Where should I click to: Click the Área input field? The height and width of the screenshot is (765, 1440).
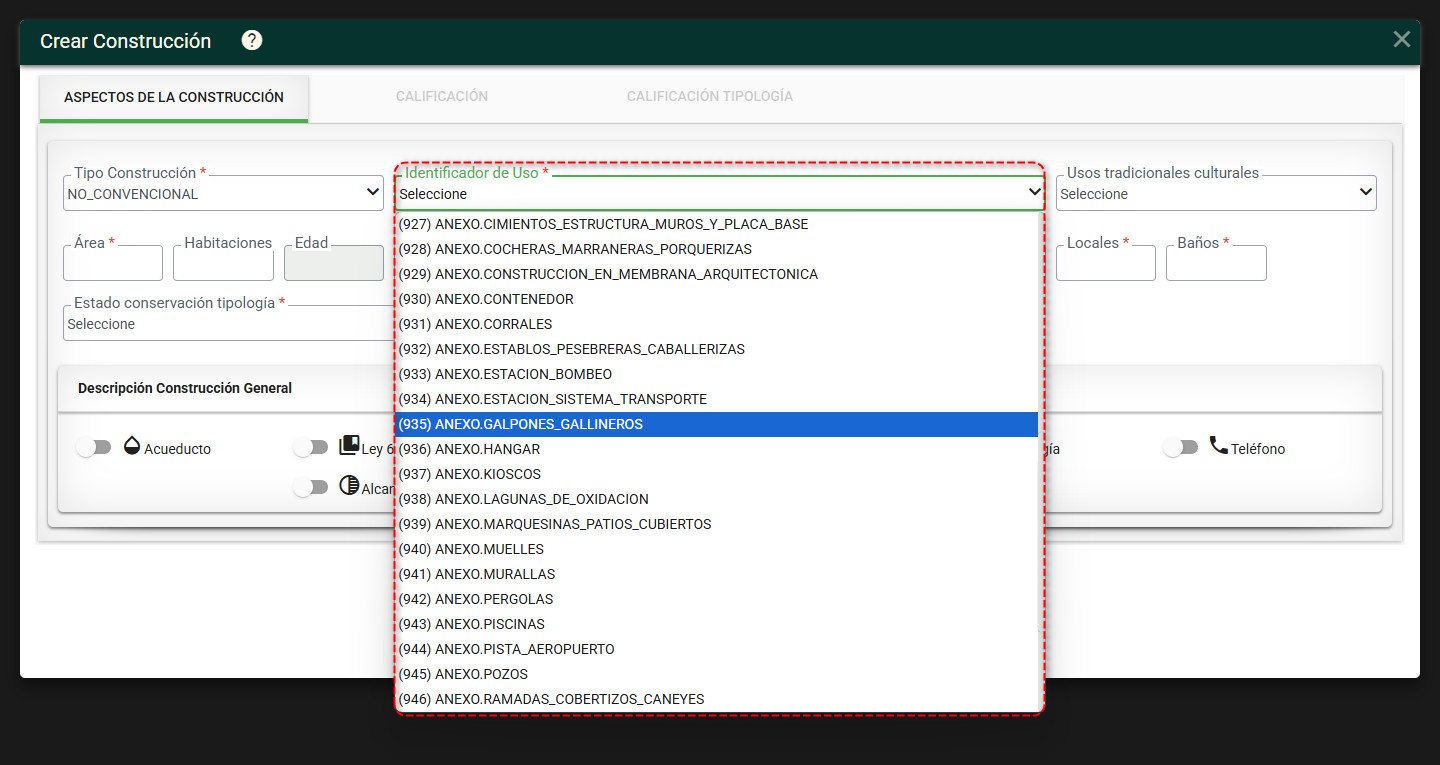pos(113,263)
